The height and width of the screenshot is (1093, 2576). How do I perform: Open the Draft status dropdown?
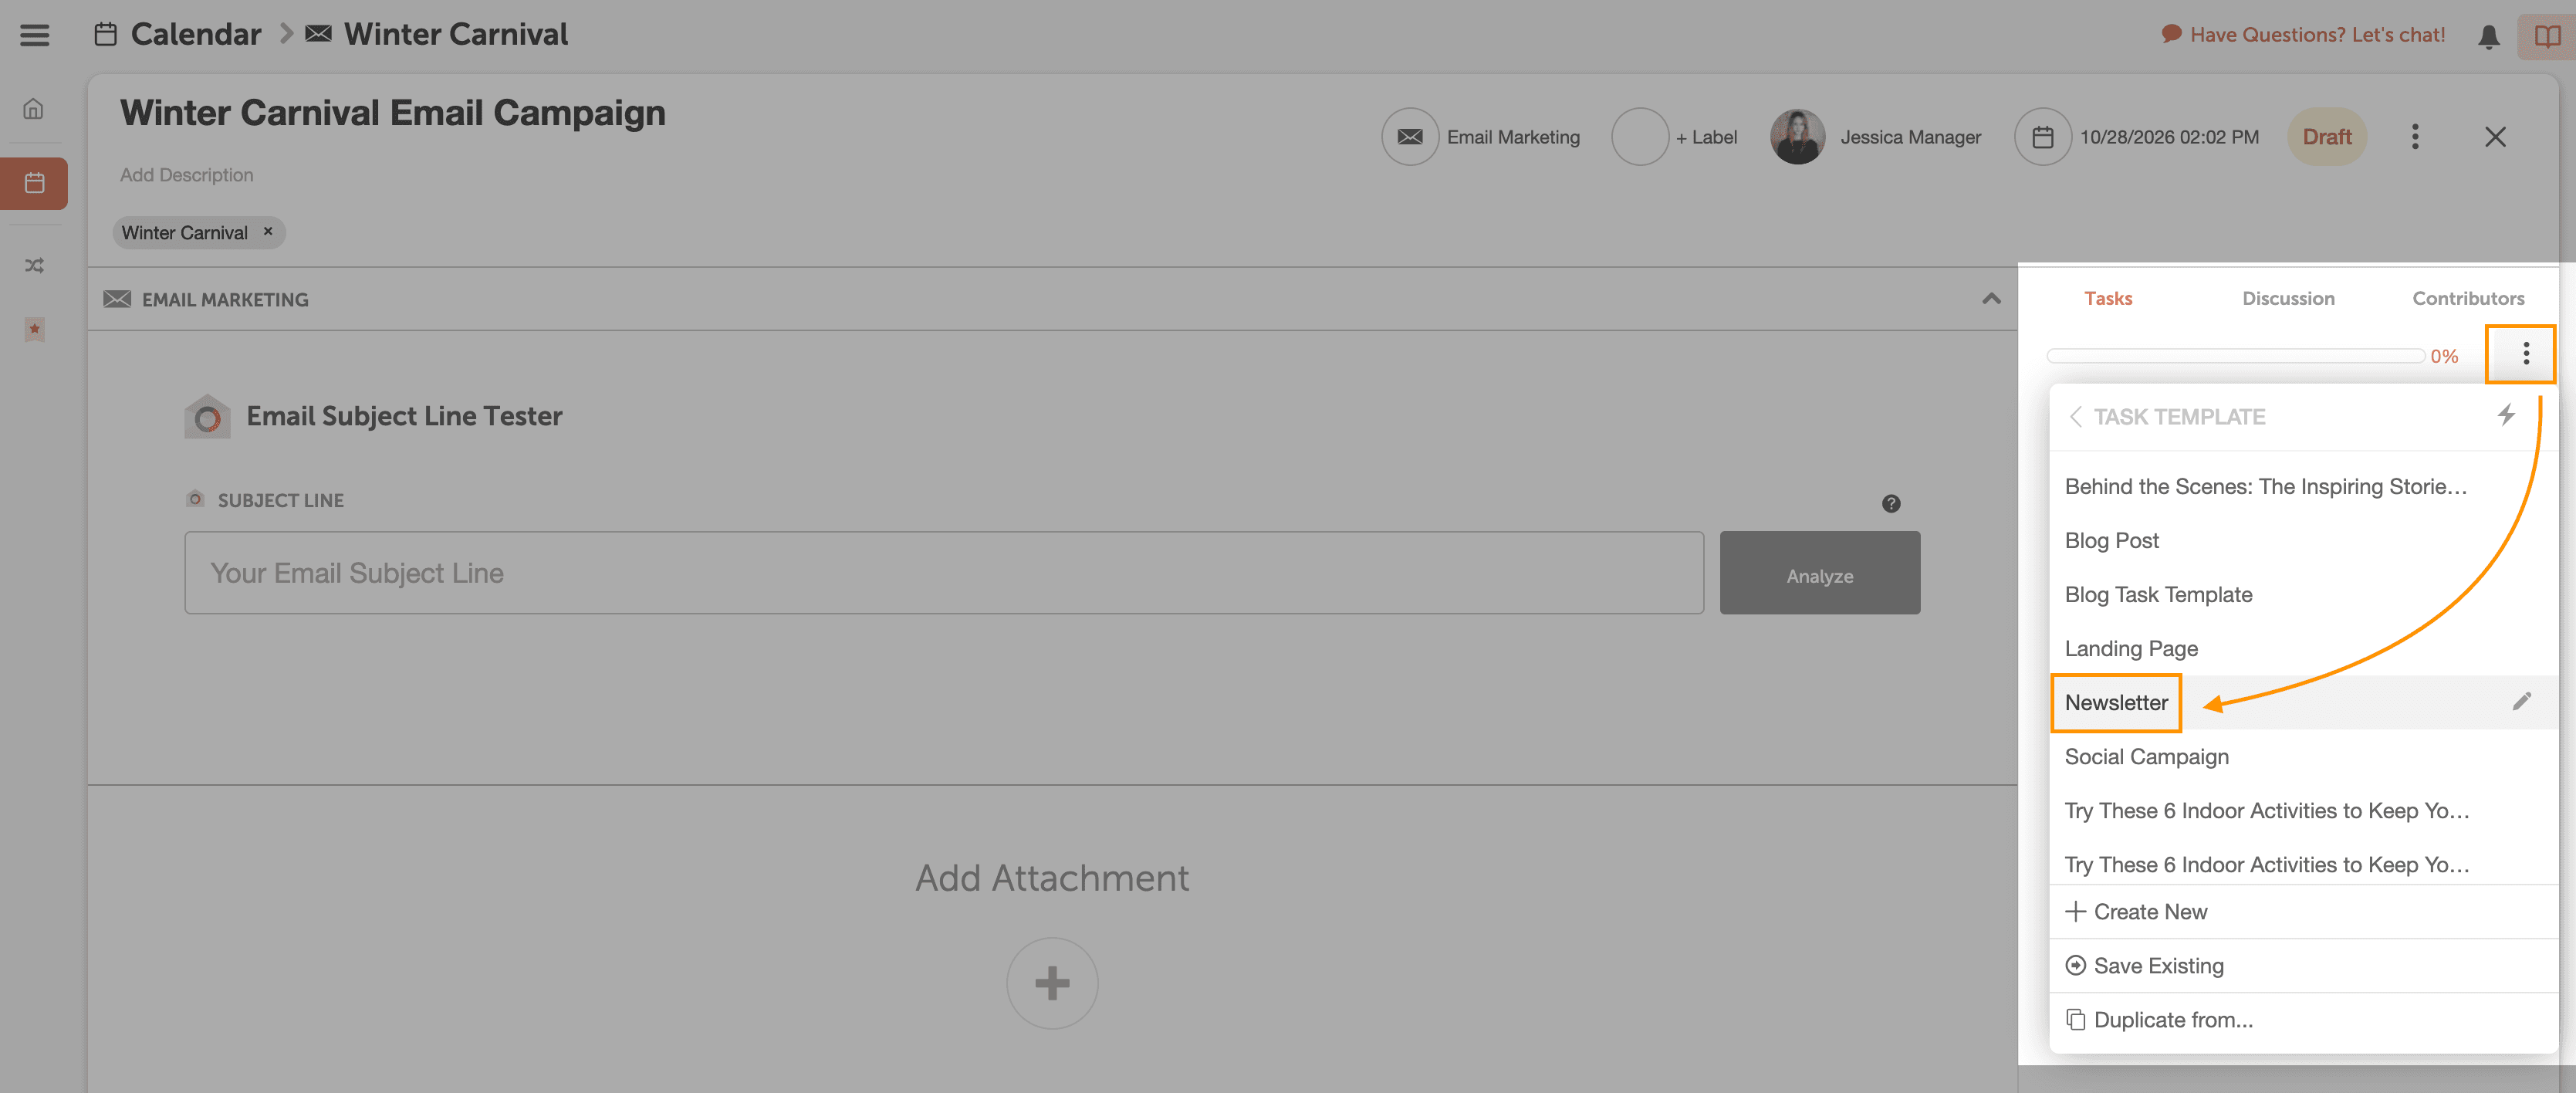pyautogui.click(x=2326, y=137)
